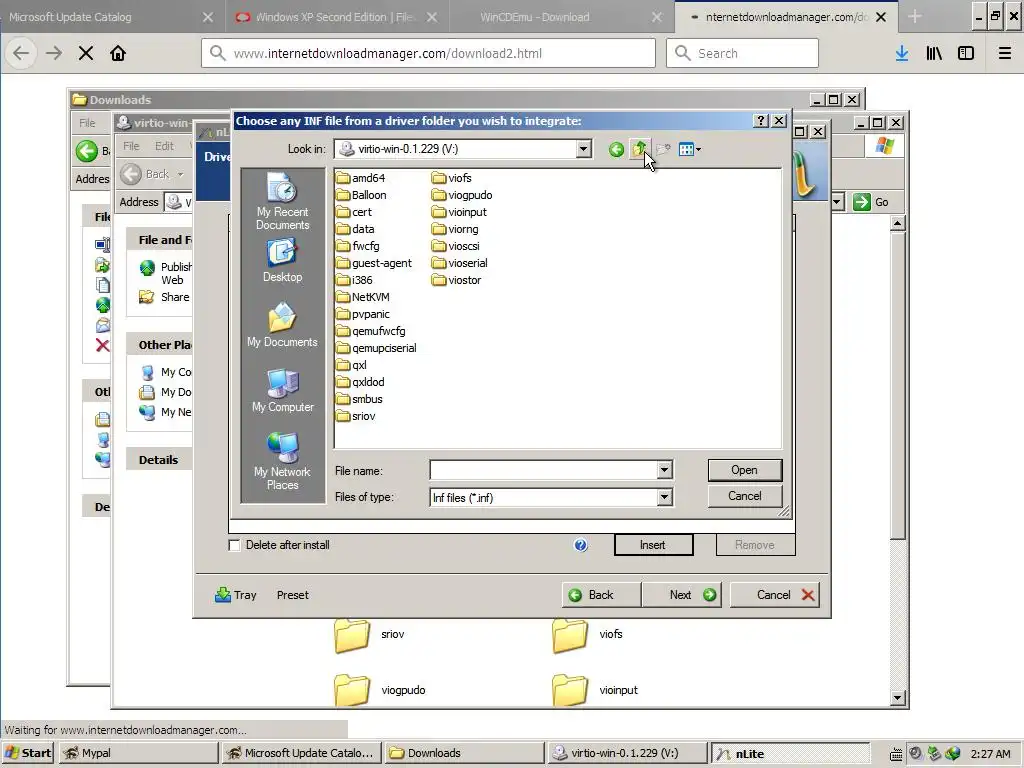Screen dimensions: 1024x768
Task: Select the viostor folder
Action: coord(456,280)
